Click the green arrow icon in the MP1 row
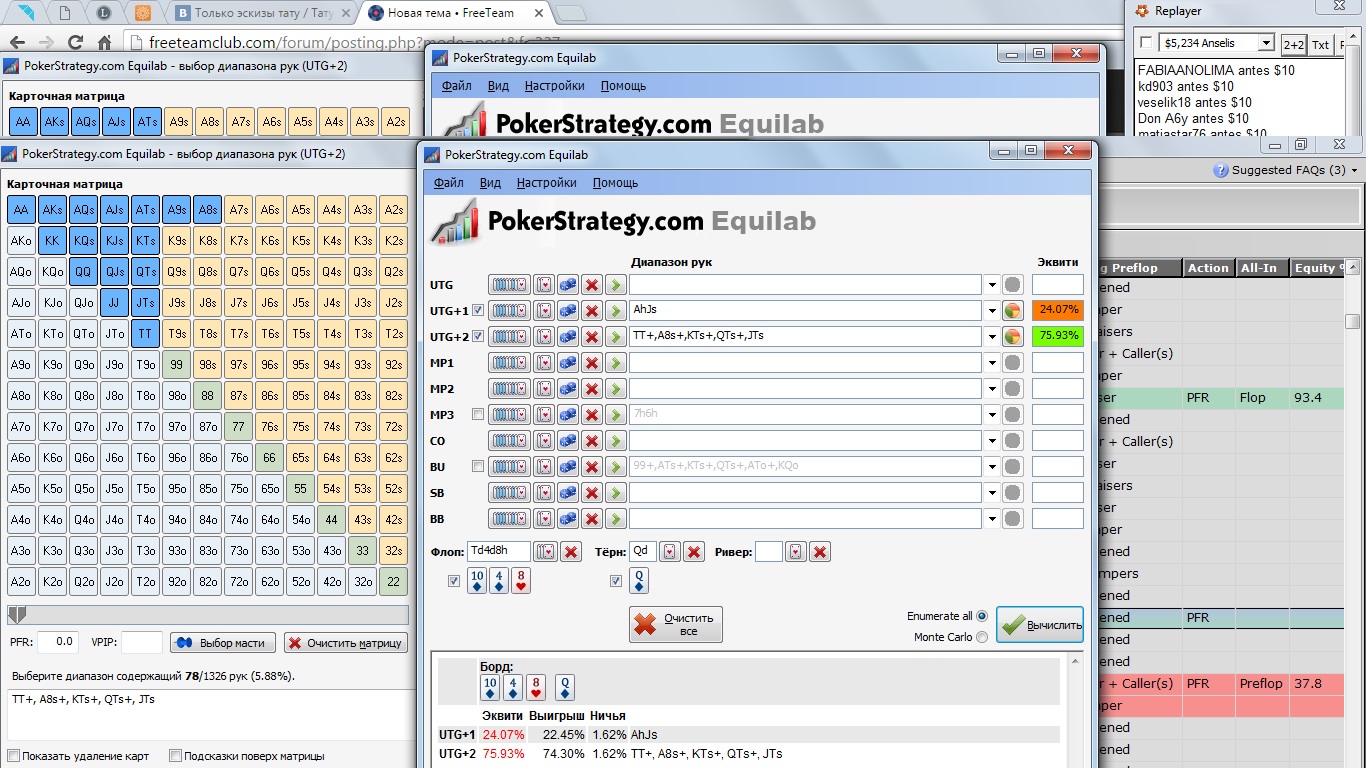This screenshot has height=768, width=1366. click(x=616, y=363)
